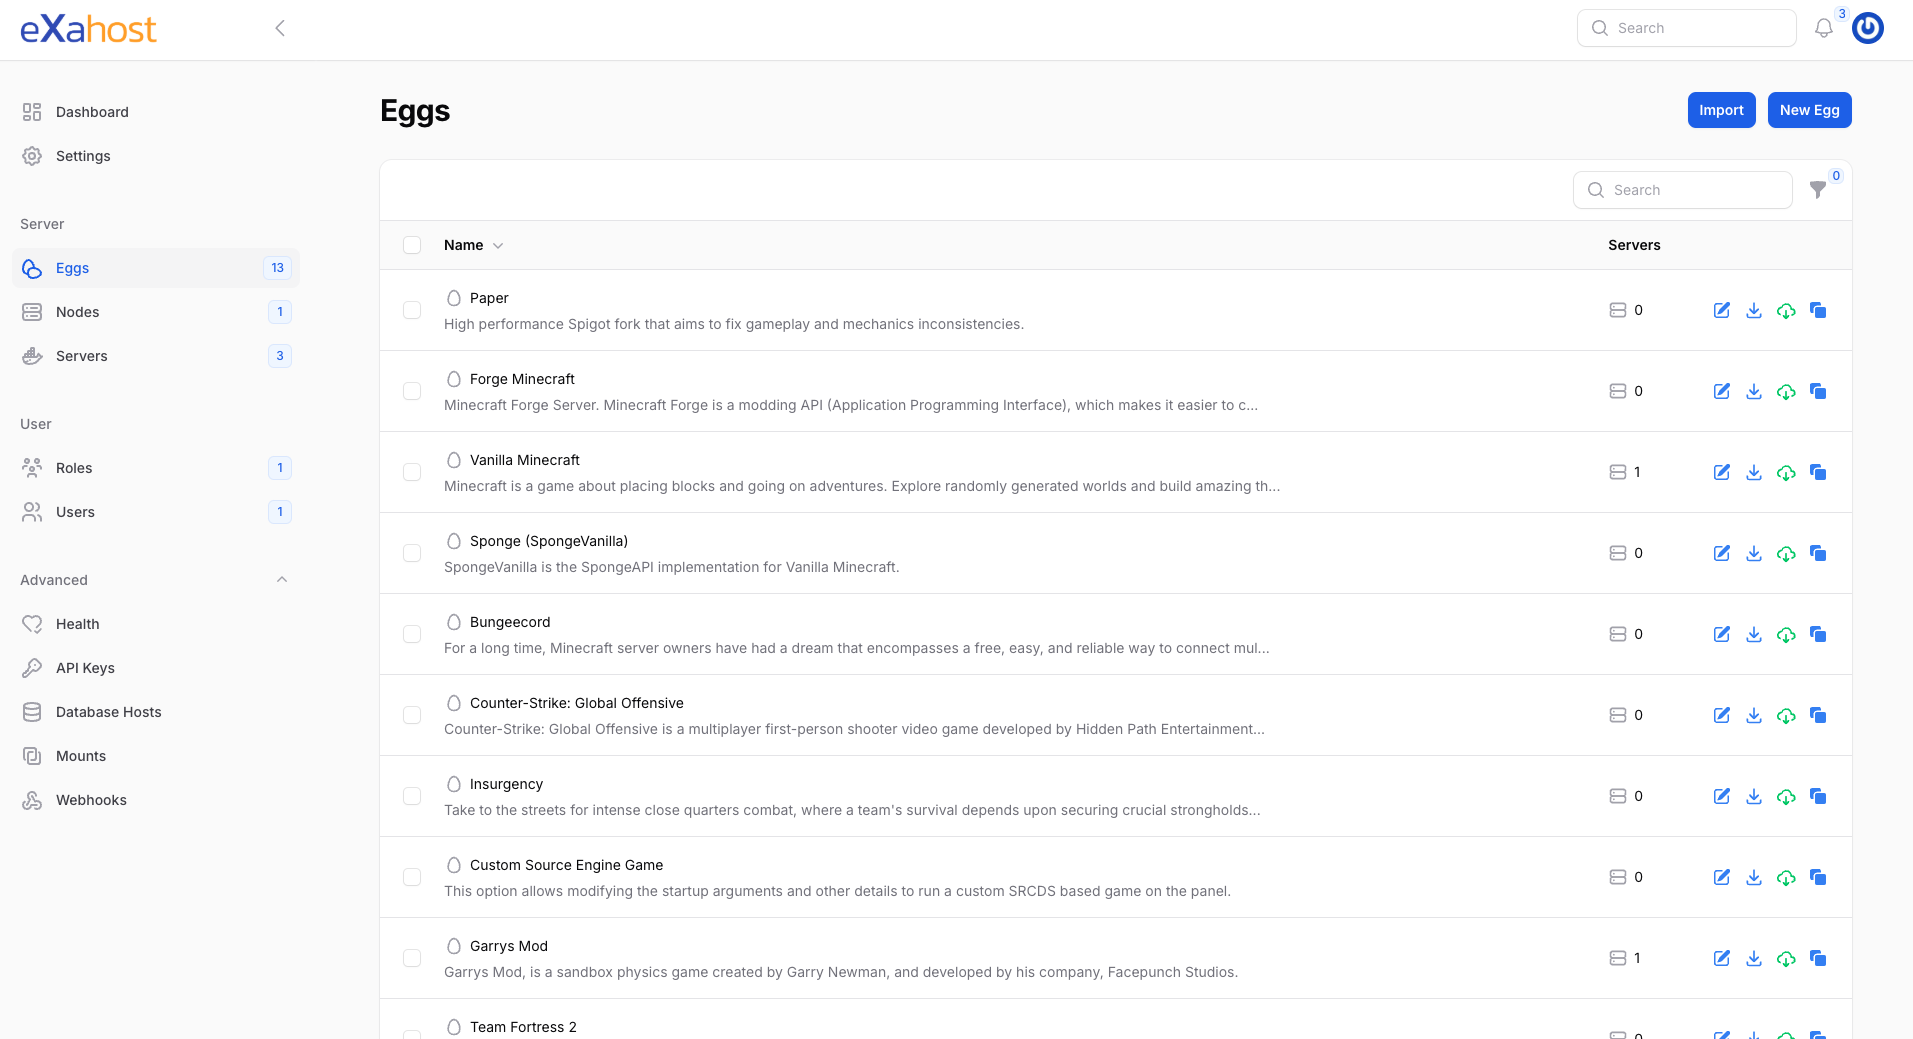1913x1039 pixels.
Task: Collapse the sidebar with the back chevron
Action: pyautogui.click(x=280, y=29)
